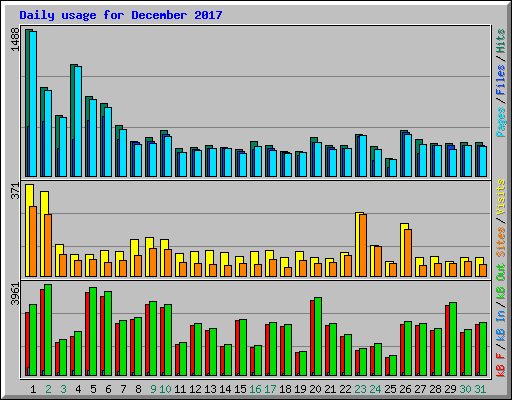Select the green kB Out bar for day 2
Screen dimensions: 512x400
48,330
